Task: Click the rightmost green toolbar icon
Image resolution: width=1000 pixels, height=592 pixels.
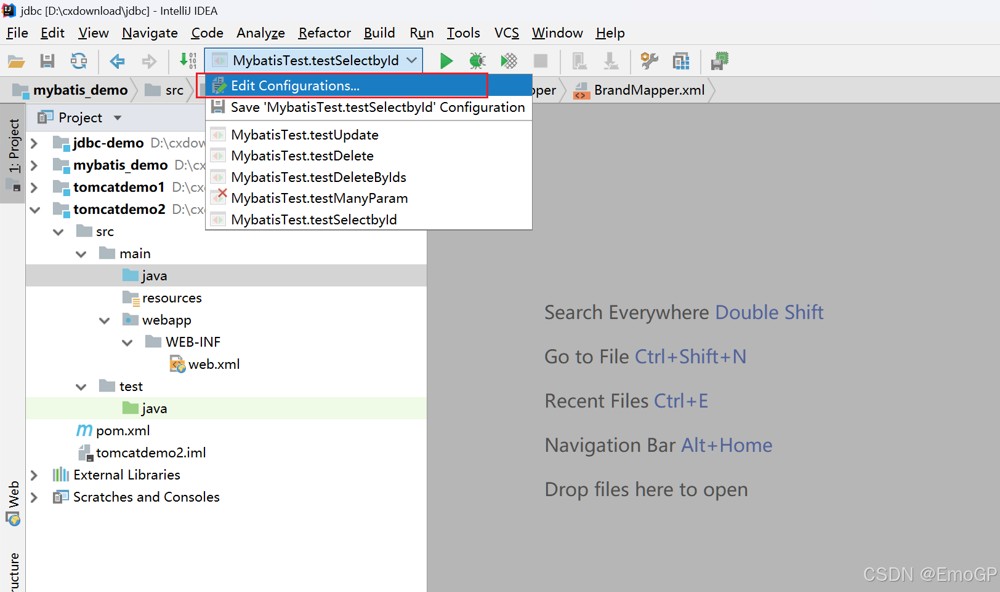Action: click(719, 61)
